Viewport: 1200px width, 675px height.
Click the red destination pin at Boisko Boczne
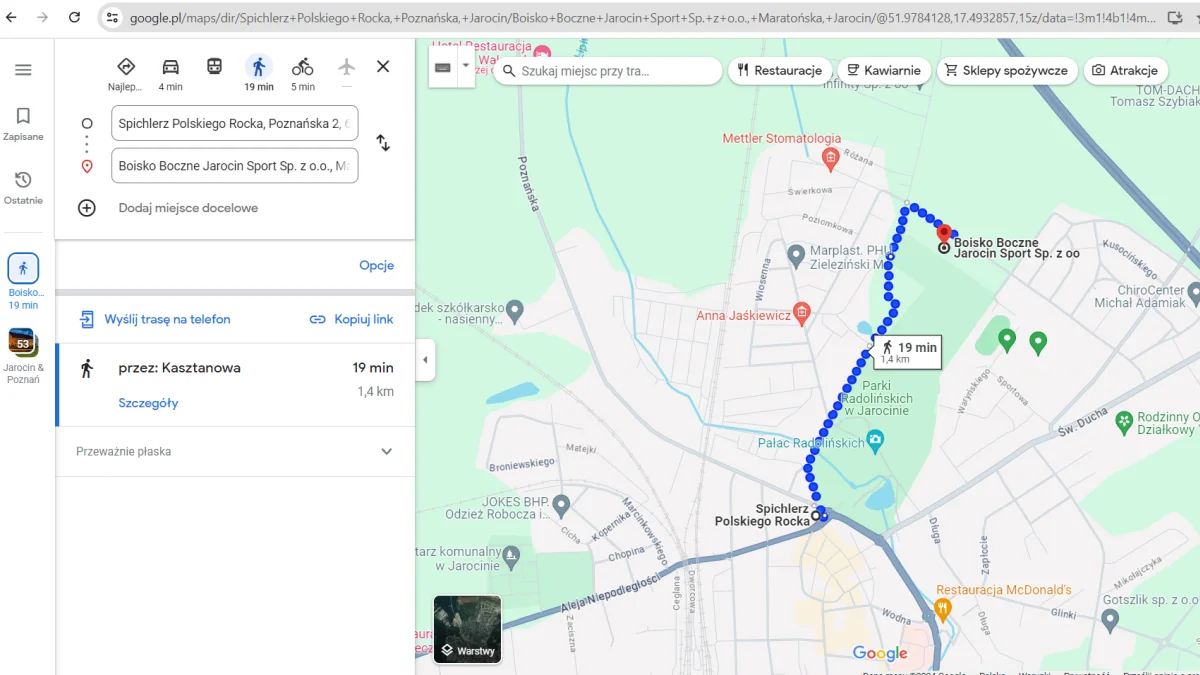[944, 235]
